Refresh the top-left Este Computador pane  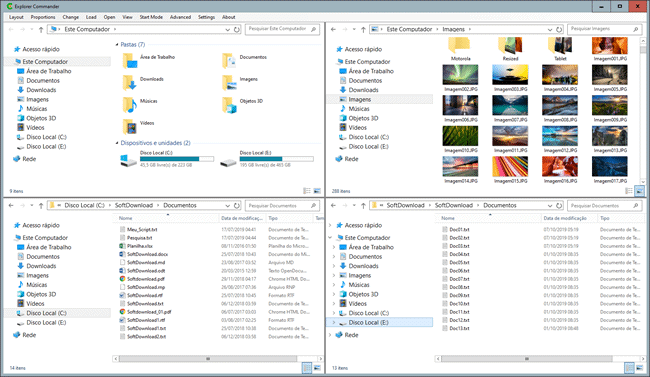coord(237,29)
